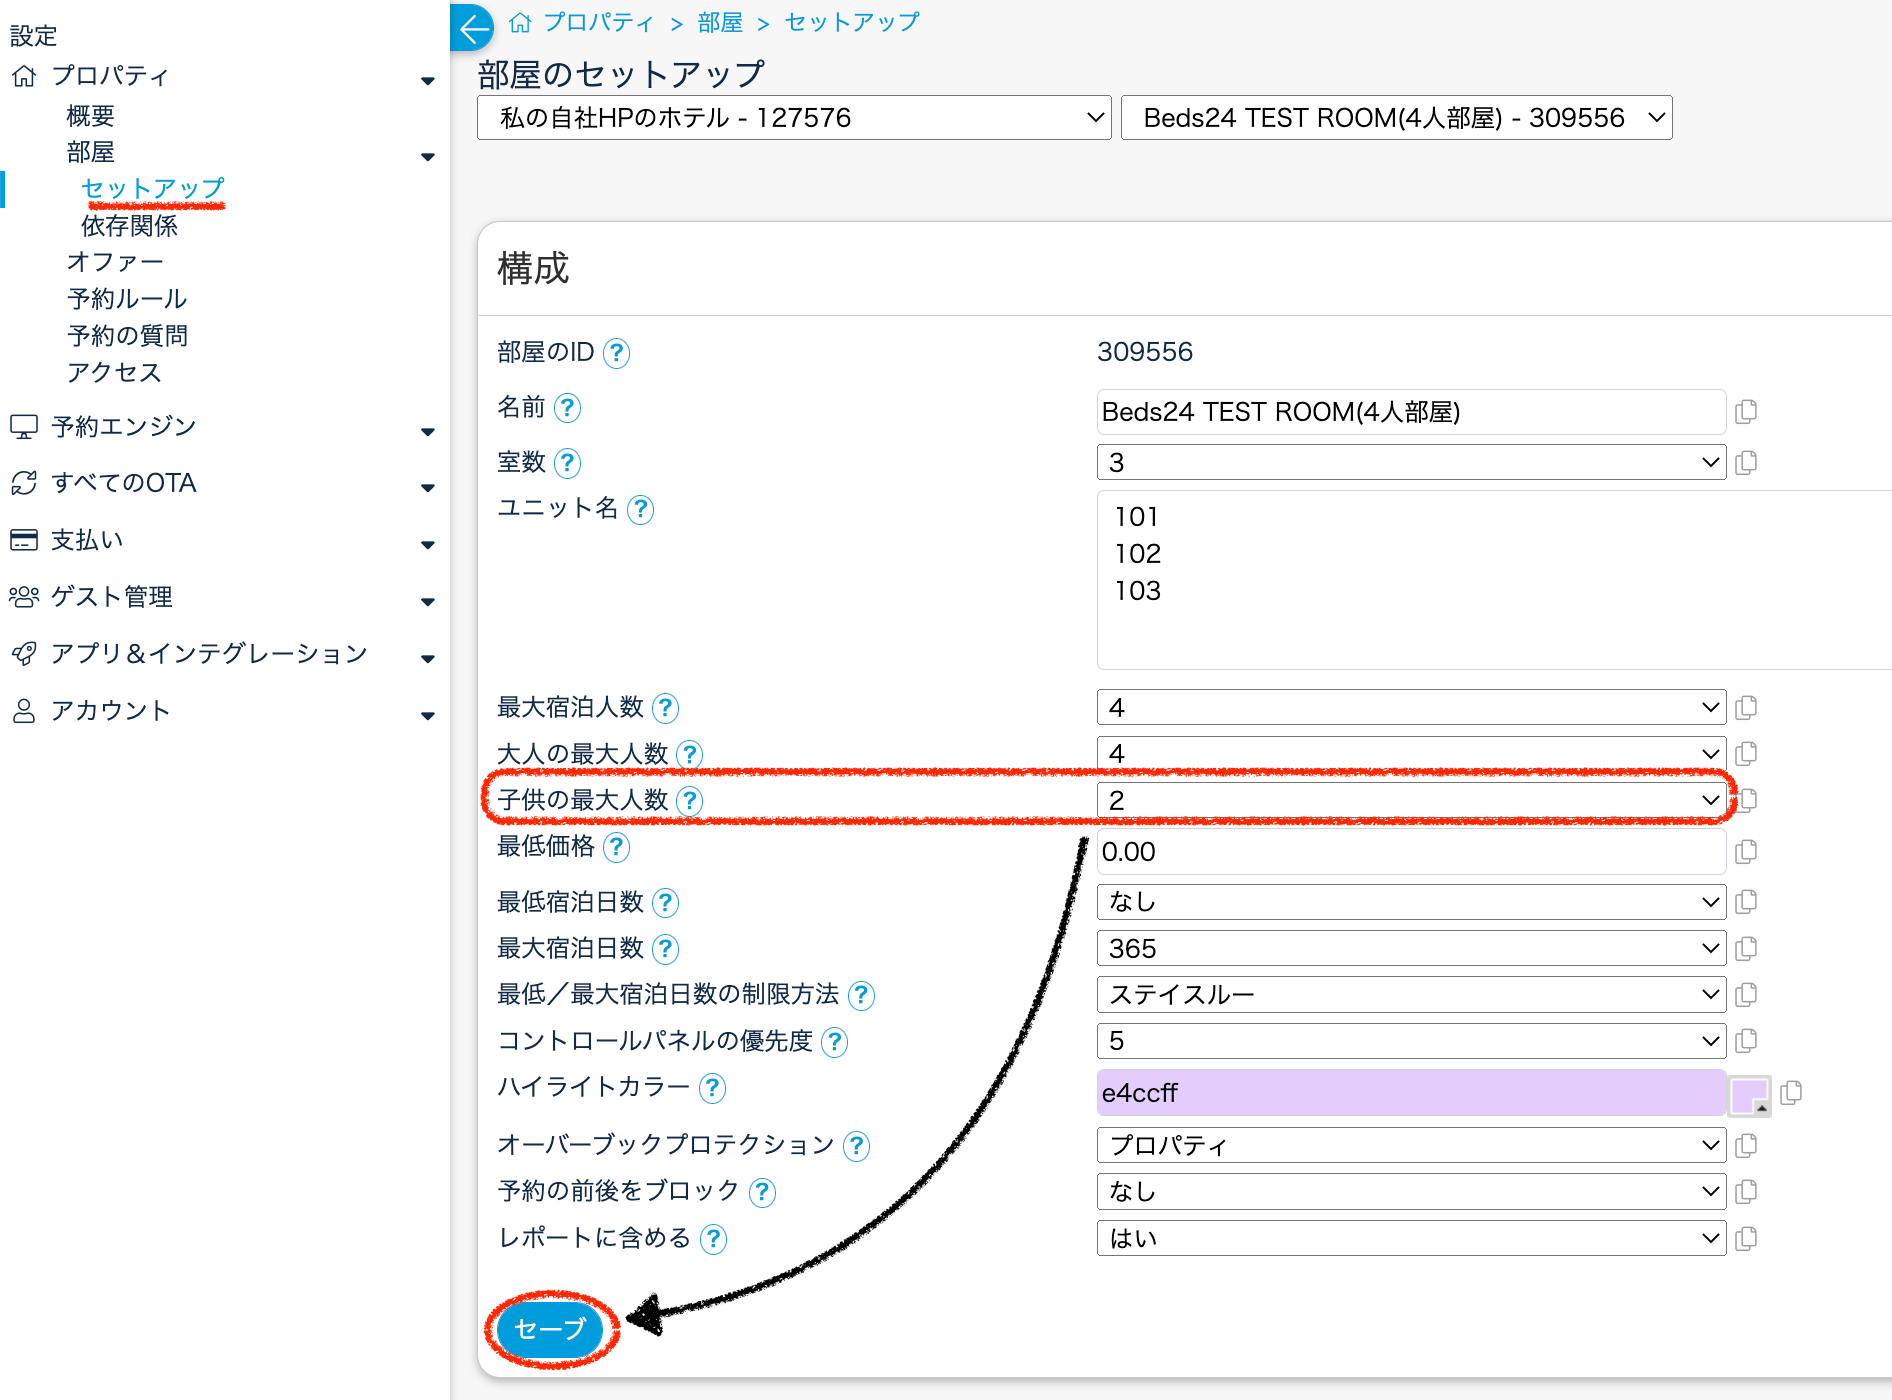Open 依存関係 from the sidebar
The image size is (1892, 1400).
[x=128, y=227]
